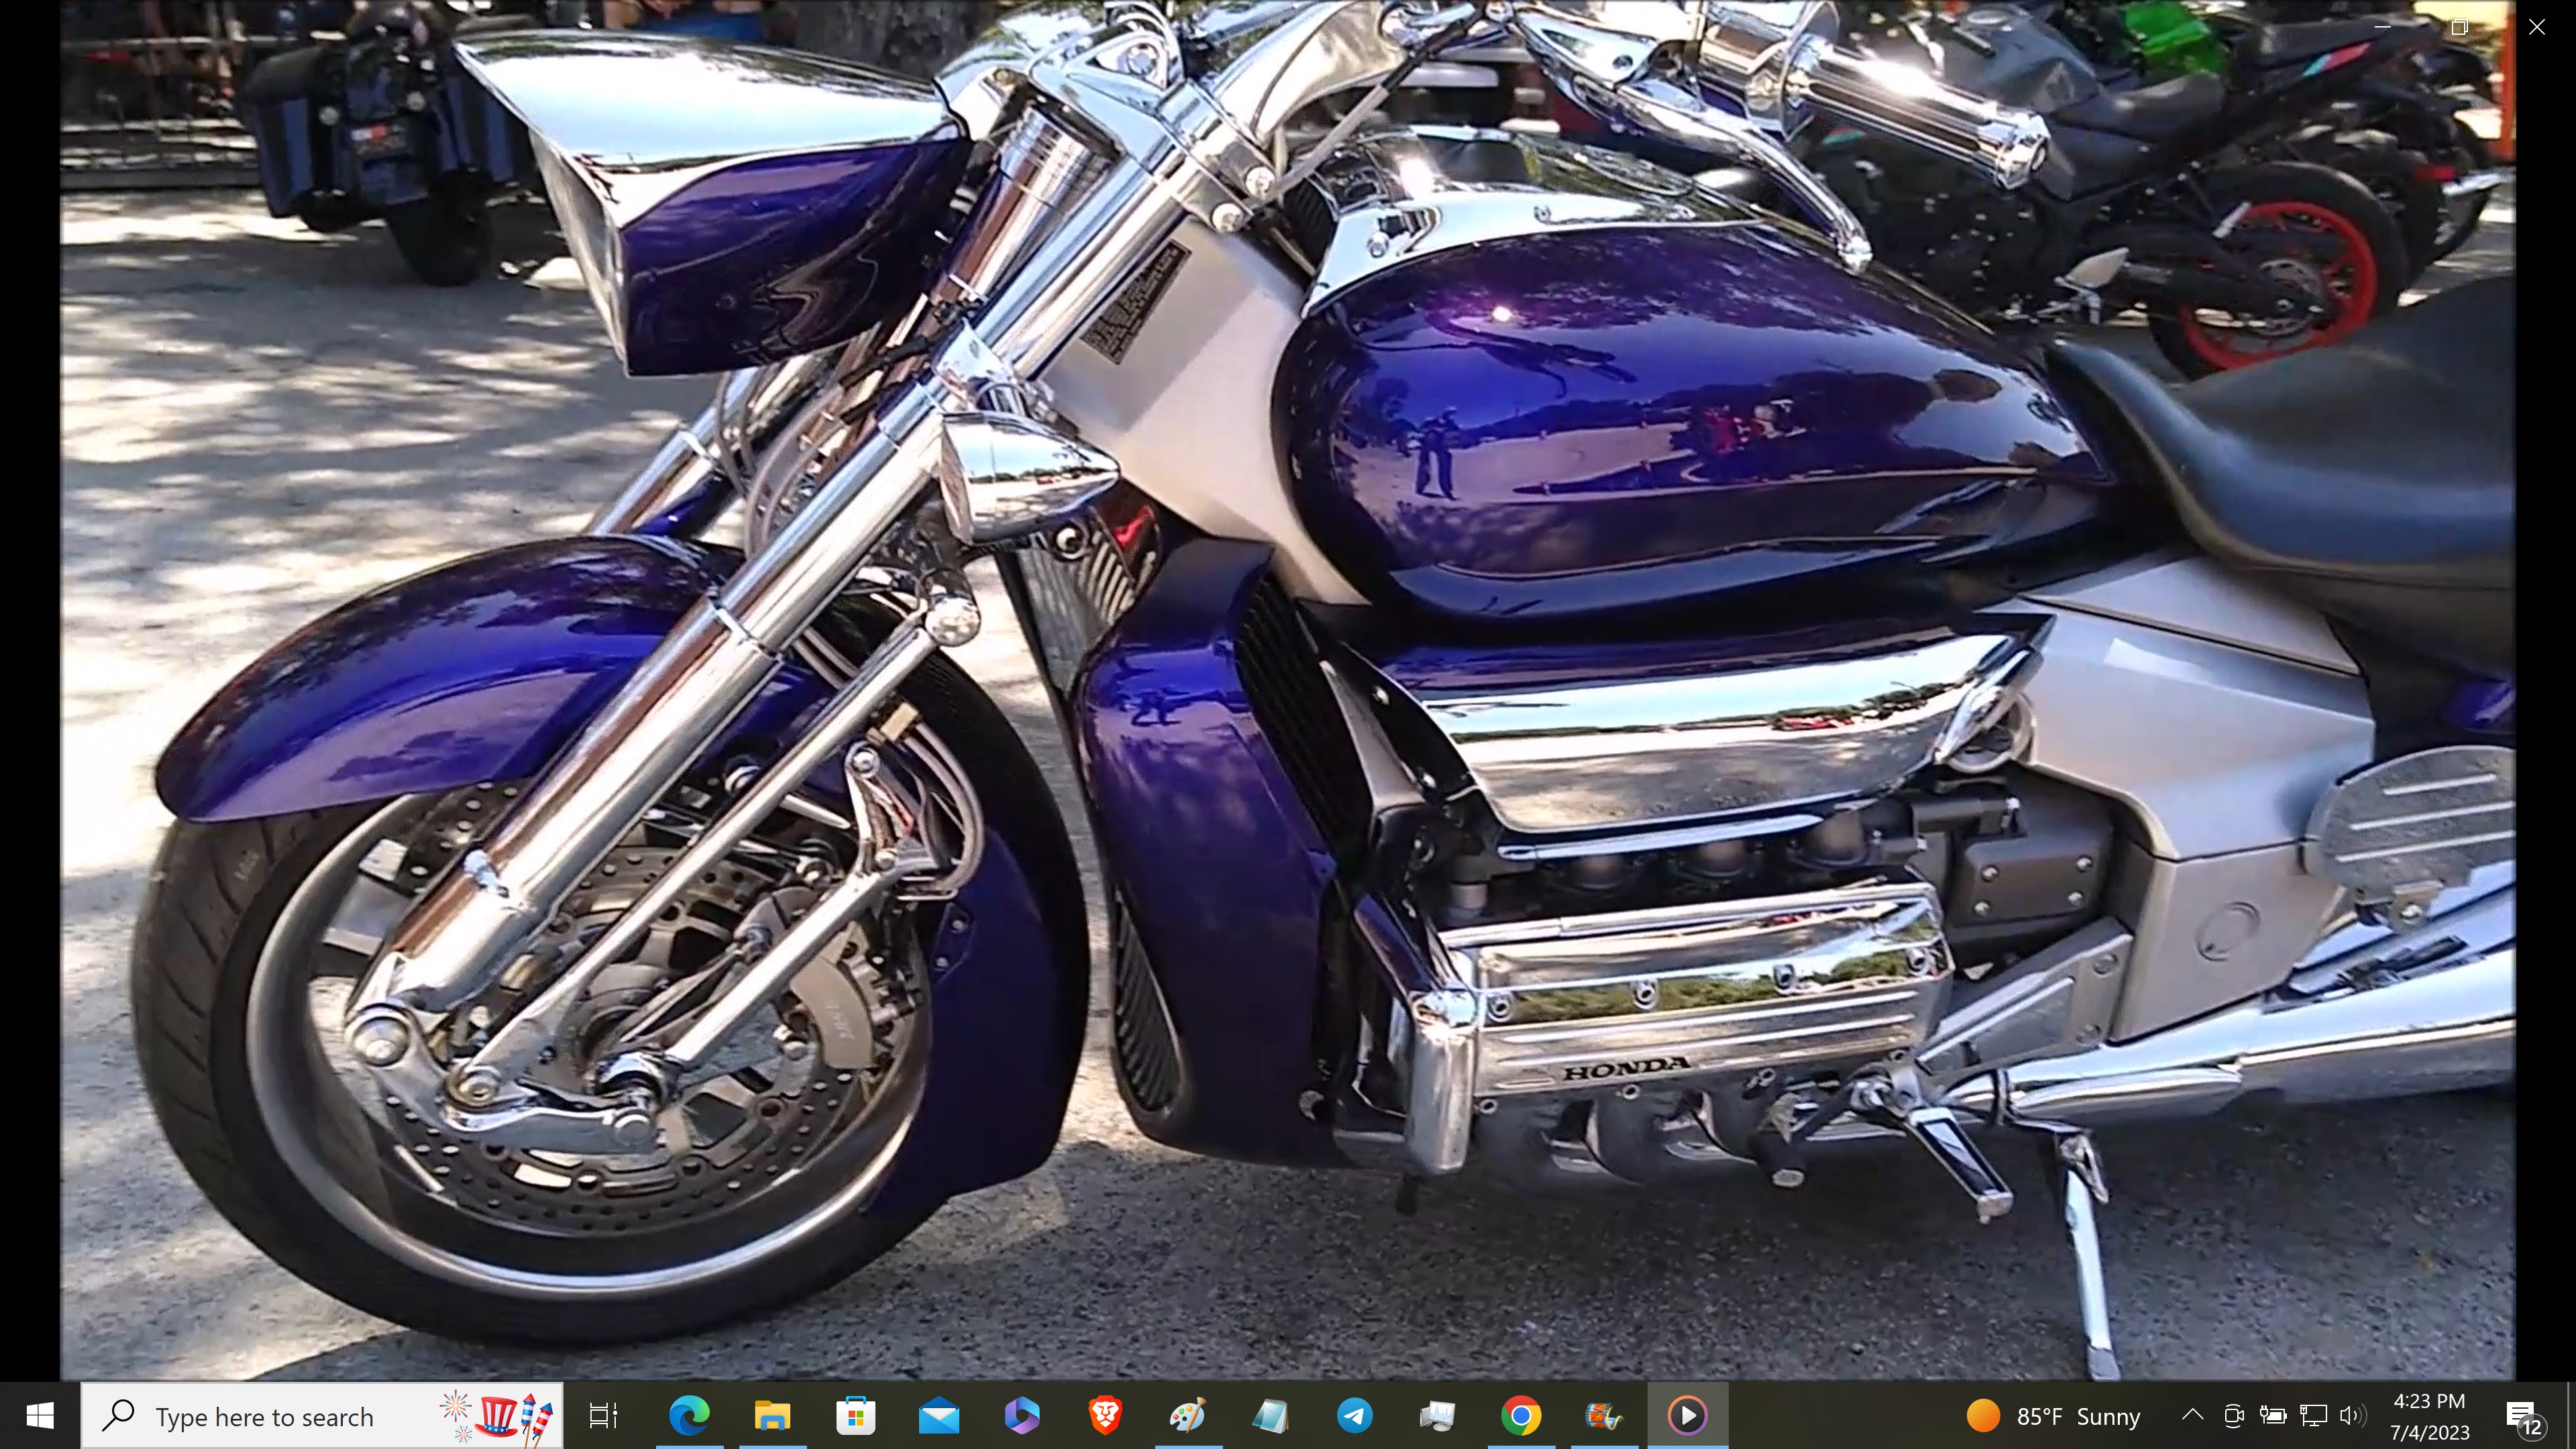Open the Action Center with 12 notifications

[x=2524, y=1416]
